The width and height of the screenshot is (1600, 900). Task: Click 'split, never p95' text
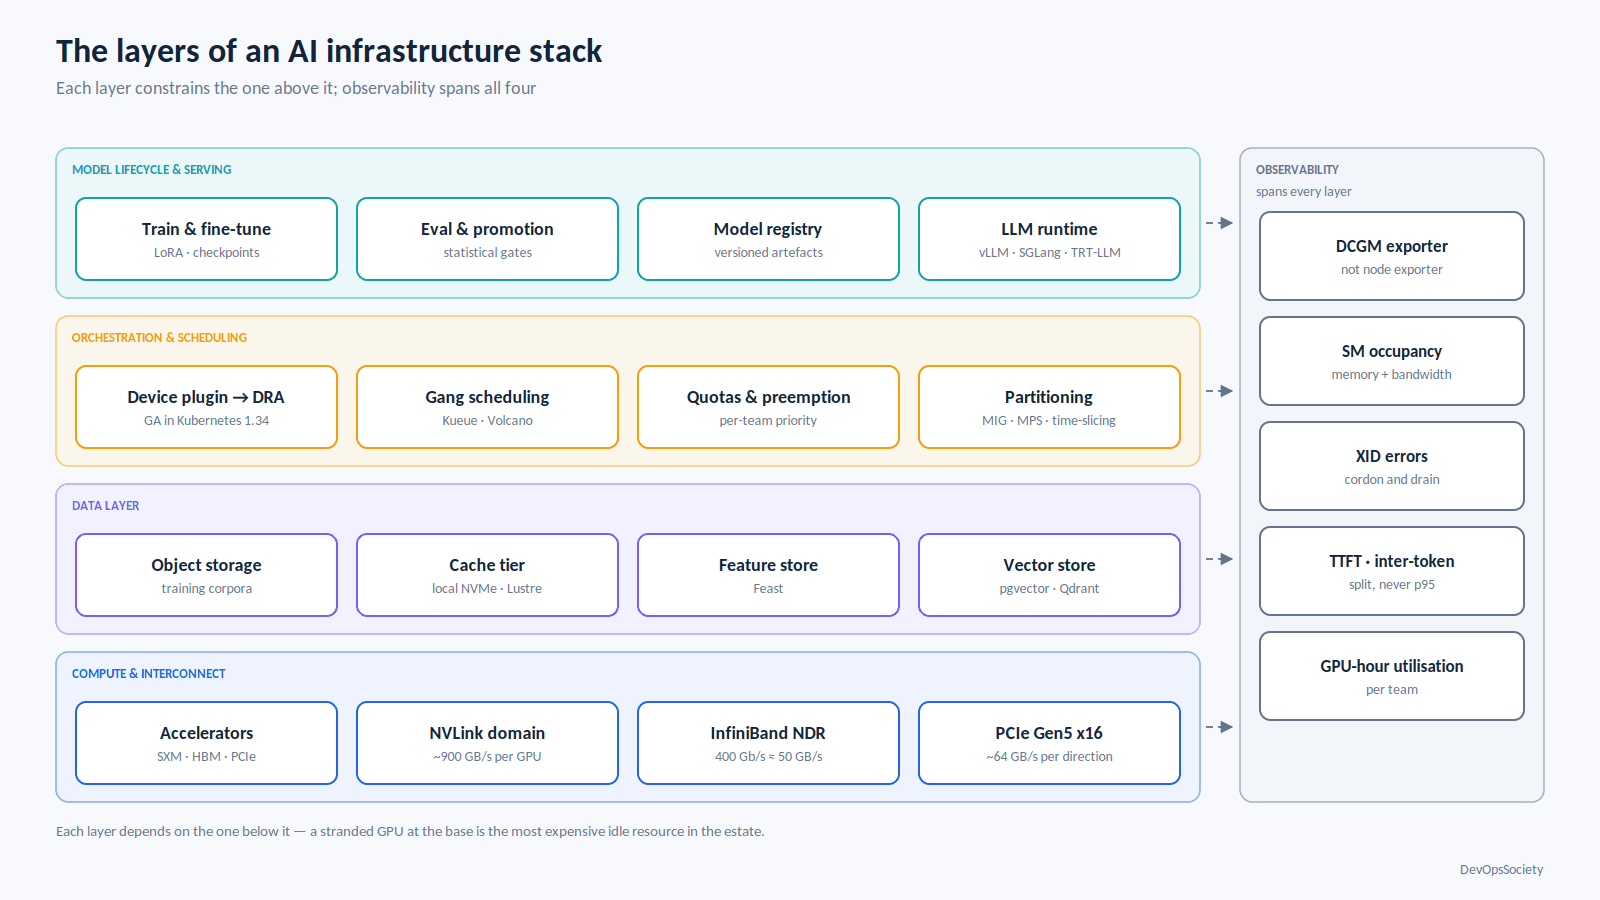click(x=1392, y=585)
